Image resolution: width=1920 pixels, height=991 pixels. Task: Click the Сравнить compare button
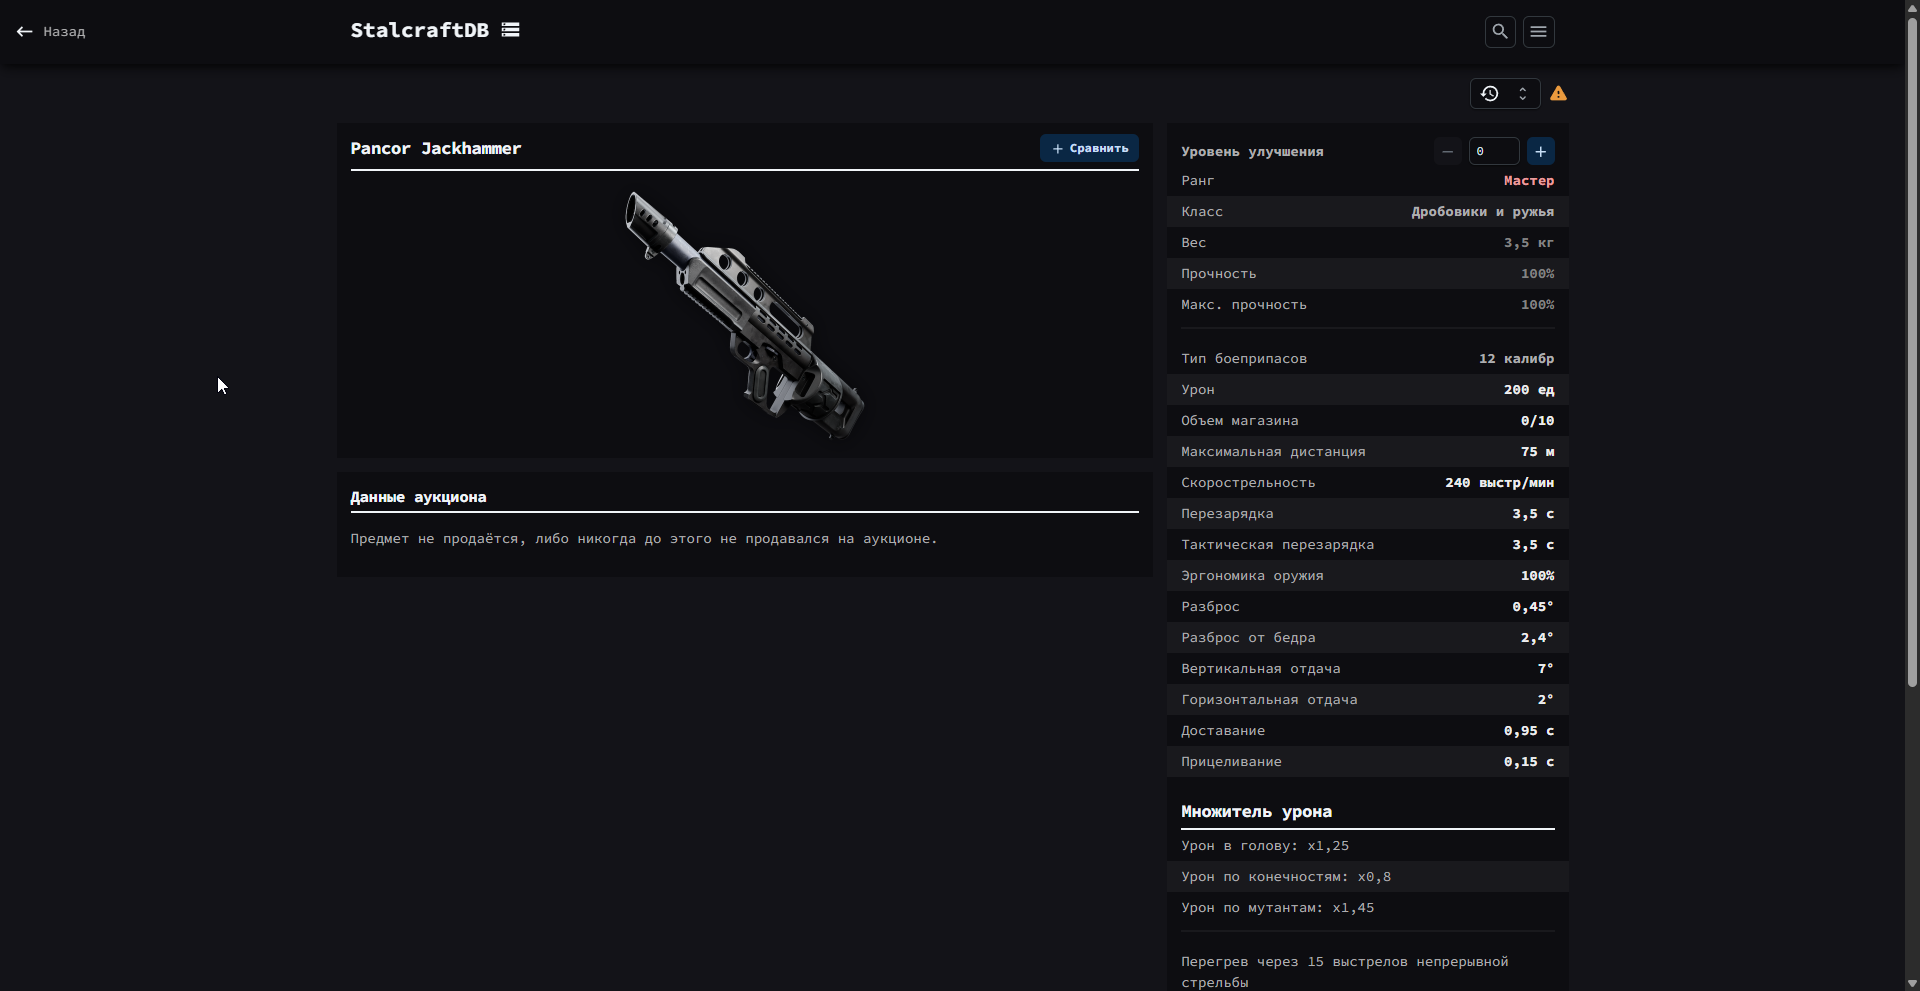click(x=1089, y=148)
